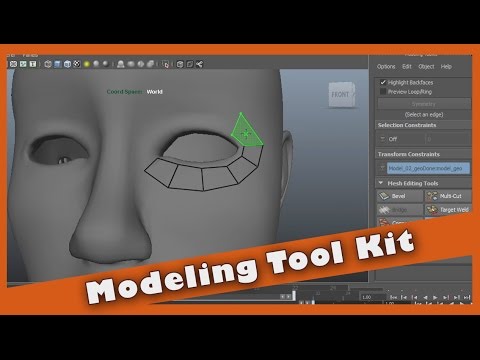The width and height of the screenshot is (480, 360).
Task: Click the yellow lighting sphere icon
Action: click(x=87, y=64)
